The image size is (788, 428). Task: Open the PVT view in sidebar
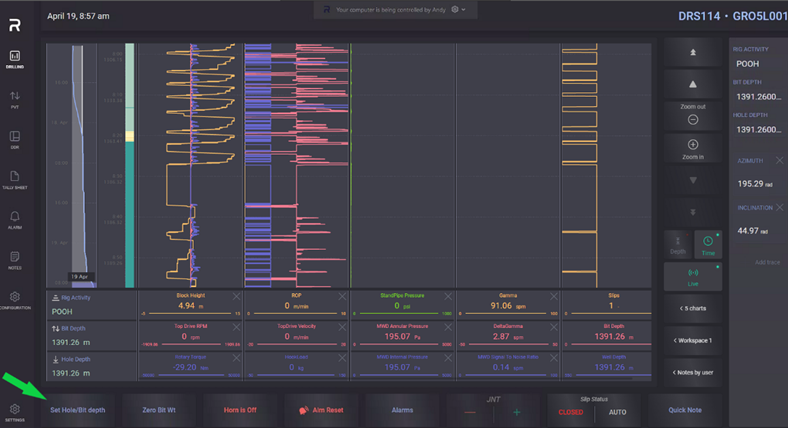pyautogui.click(x=15, y=98)
